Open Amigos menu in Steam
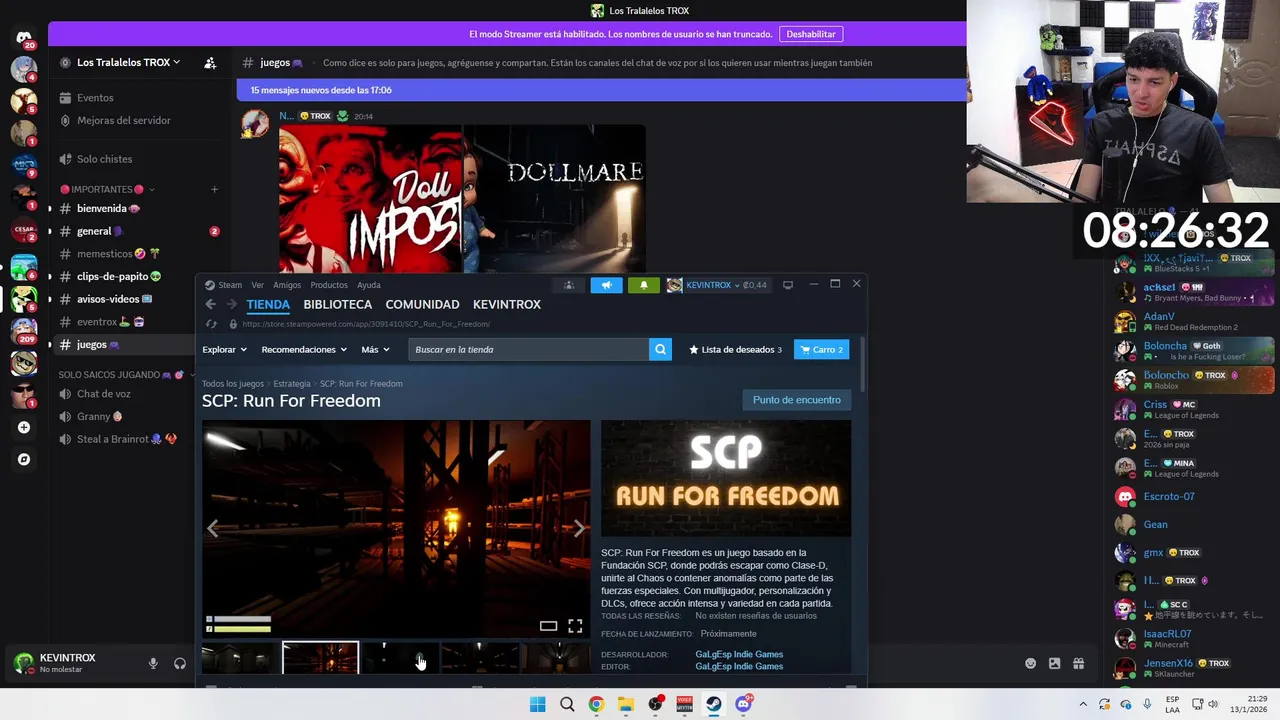Screen dimensions: 1280x720 287,285
